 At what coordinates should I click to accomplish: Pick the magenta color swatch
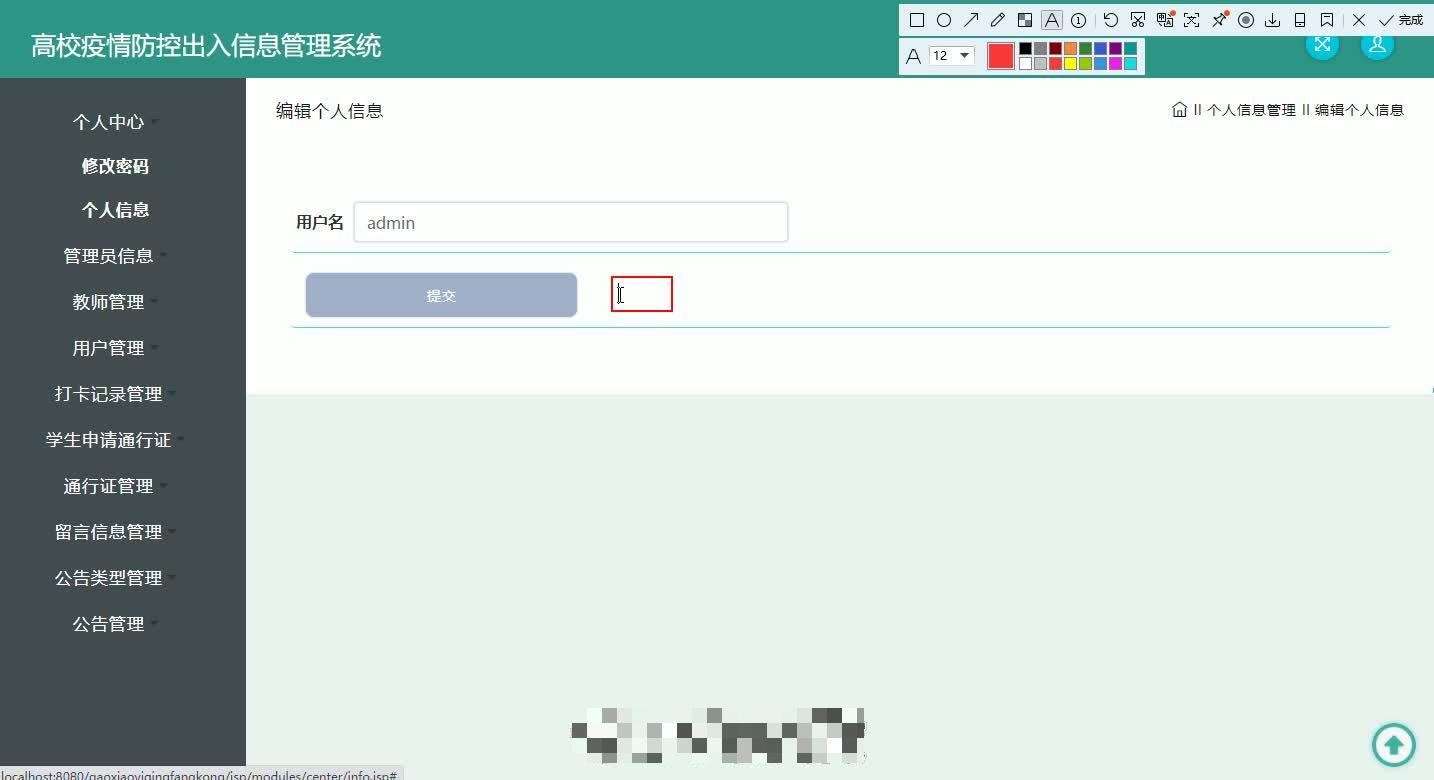pos(1115,64)
